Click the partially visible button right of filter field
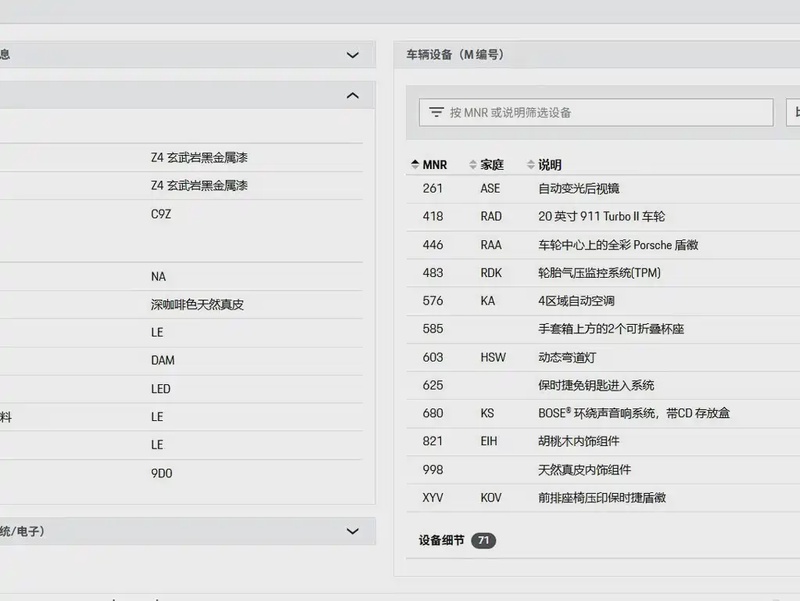The height and width of the screenshot is (601, 800). tap(793, 113)
